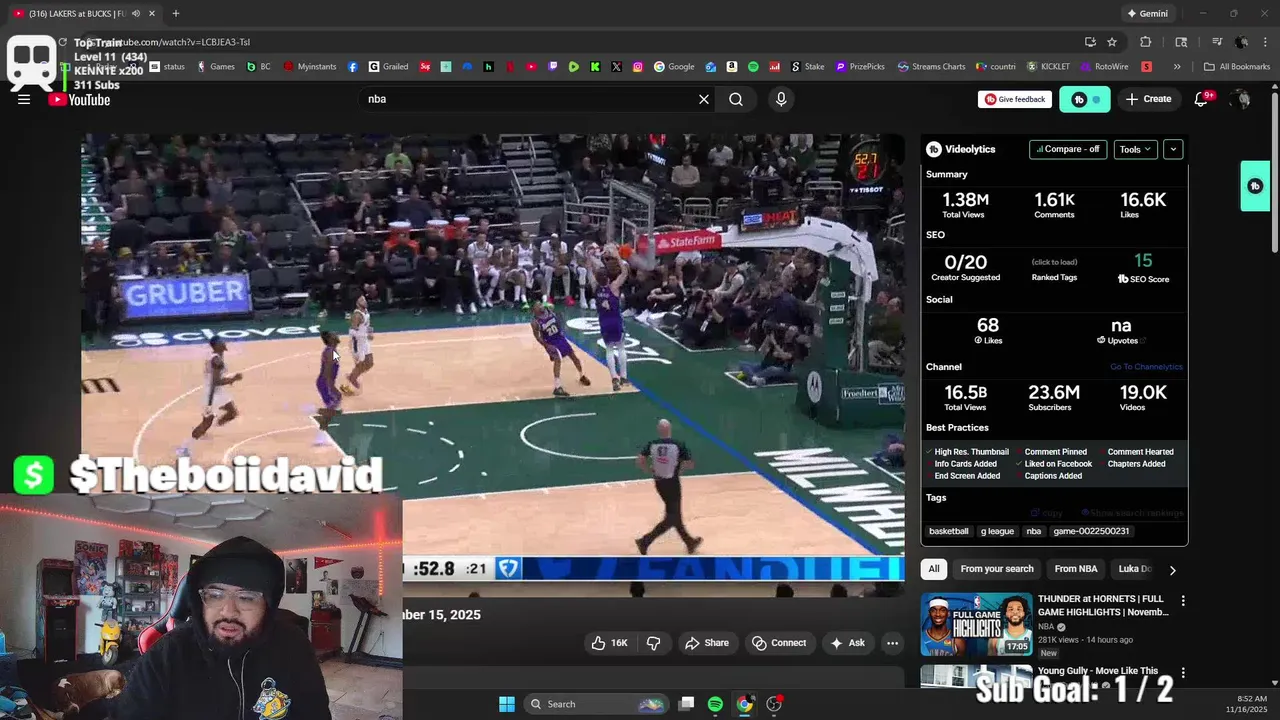Click the nba tag chip
Screen dimensions: 1280x720
(1034, 531)
